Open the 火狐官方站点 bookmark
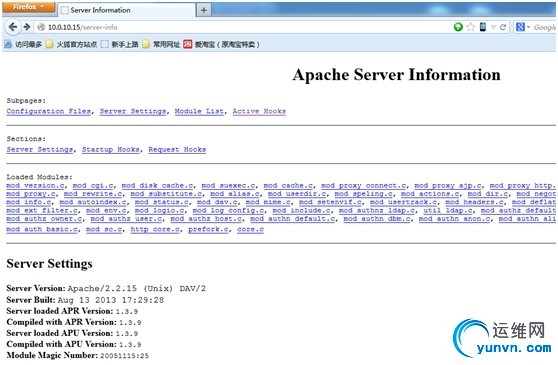Image resolution: width=558 pixels, height=365 pixels. click(72, 44)
